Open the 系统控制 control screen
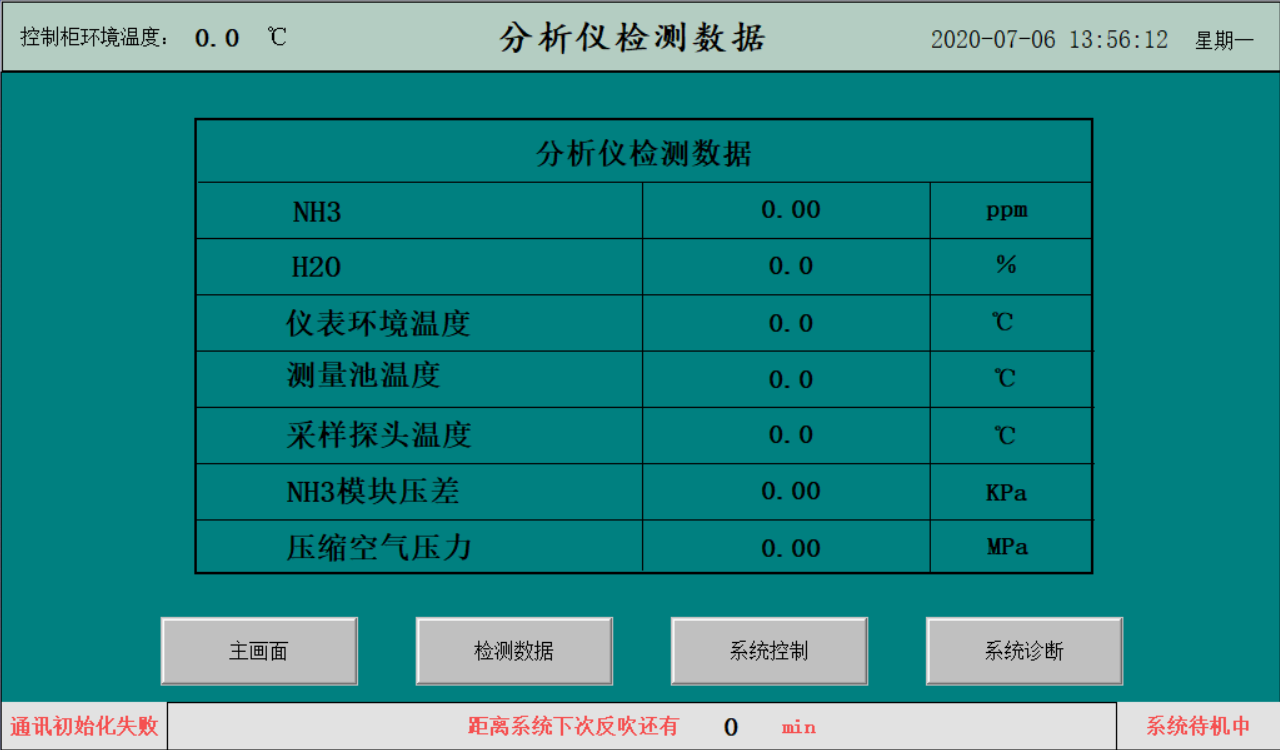Image resolution: width=1280 pixels, height=750 pixels. point(769,651)
